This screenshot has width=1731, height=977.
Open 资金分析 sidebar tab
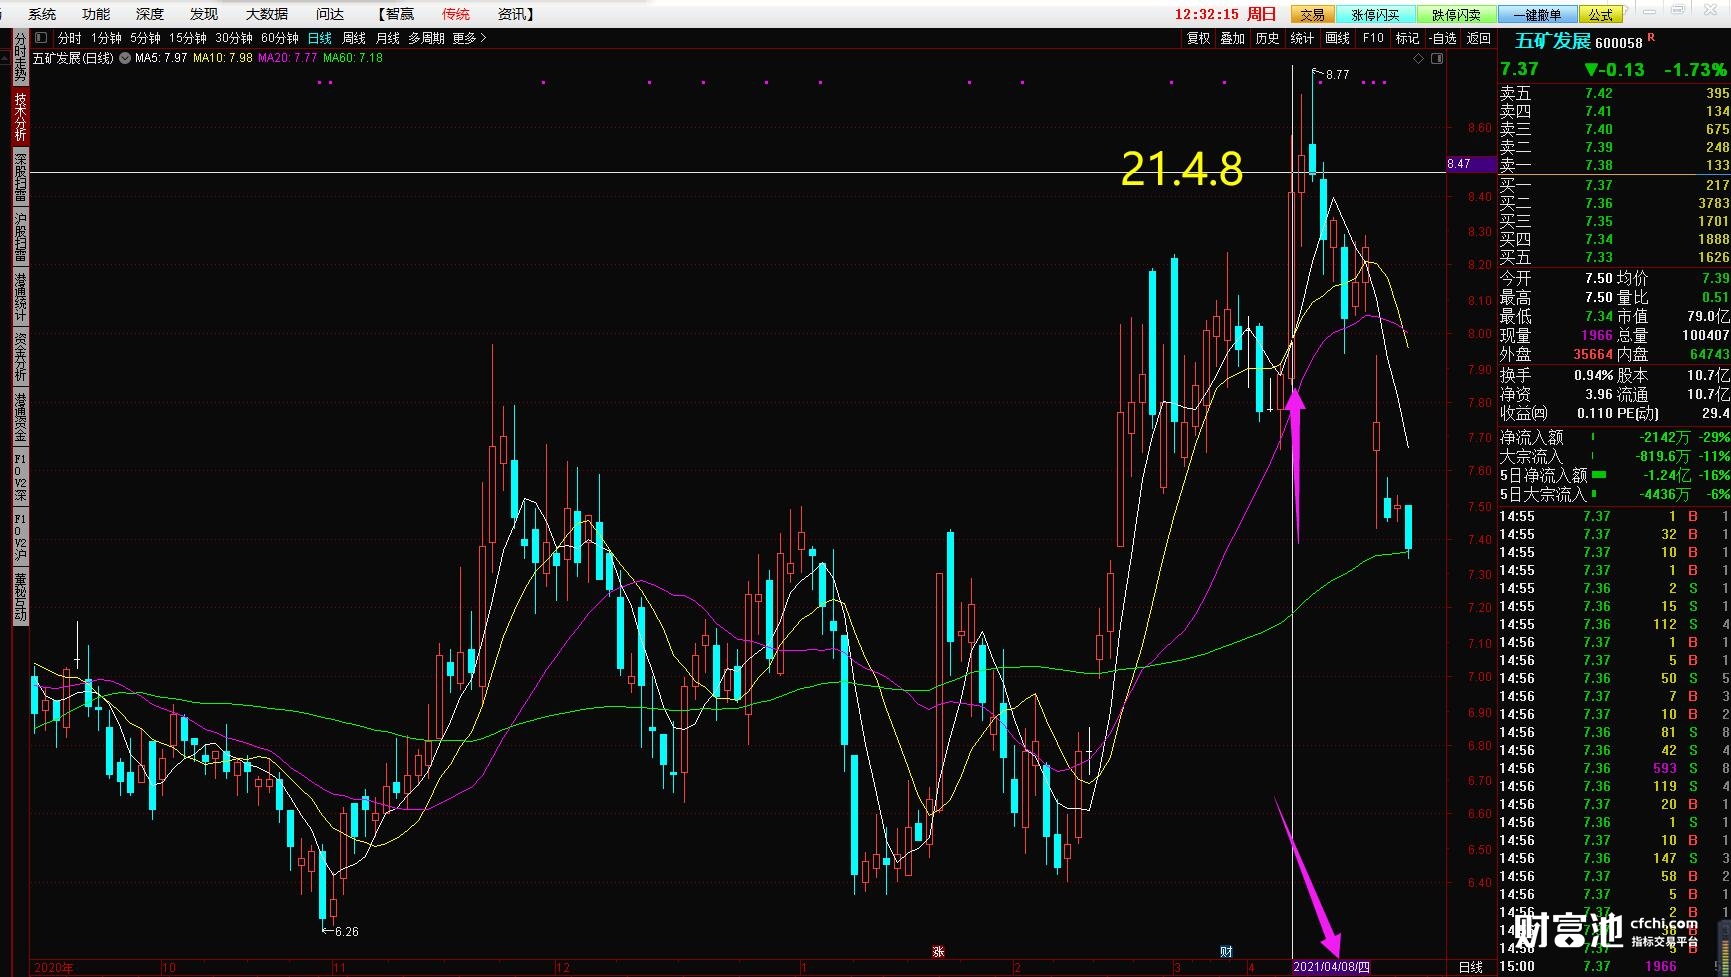(x=20, y=357)
